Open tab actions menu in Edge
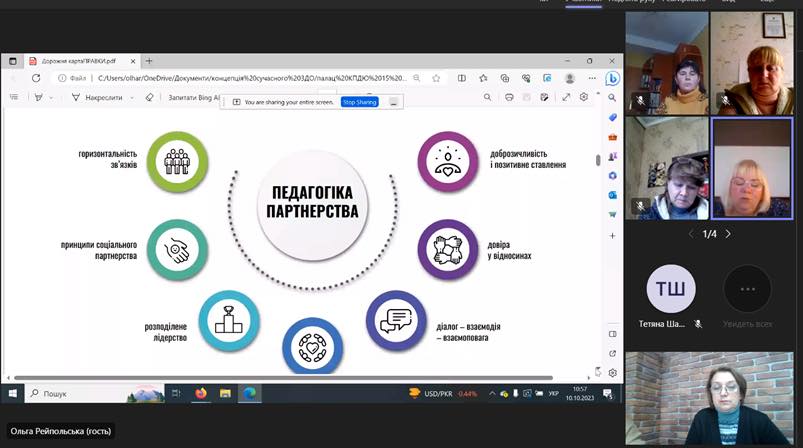 coord(13,61)
